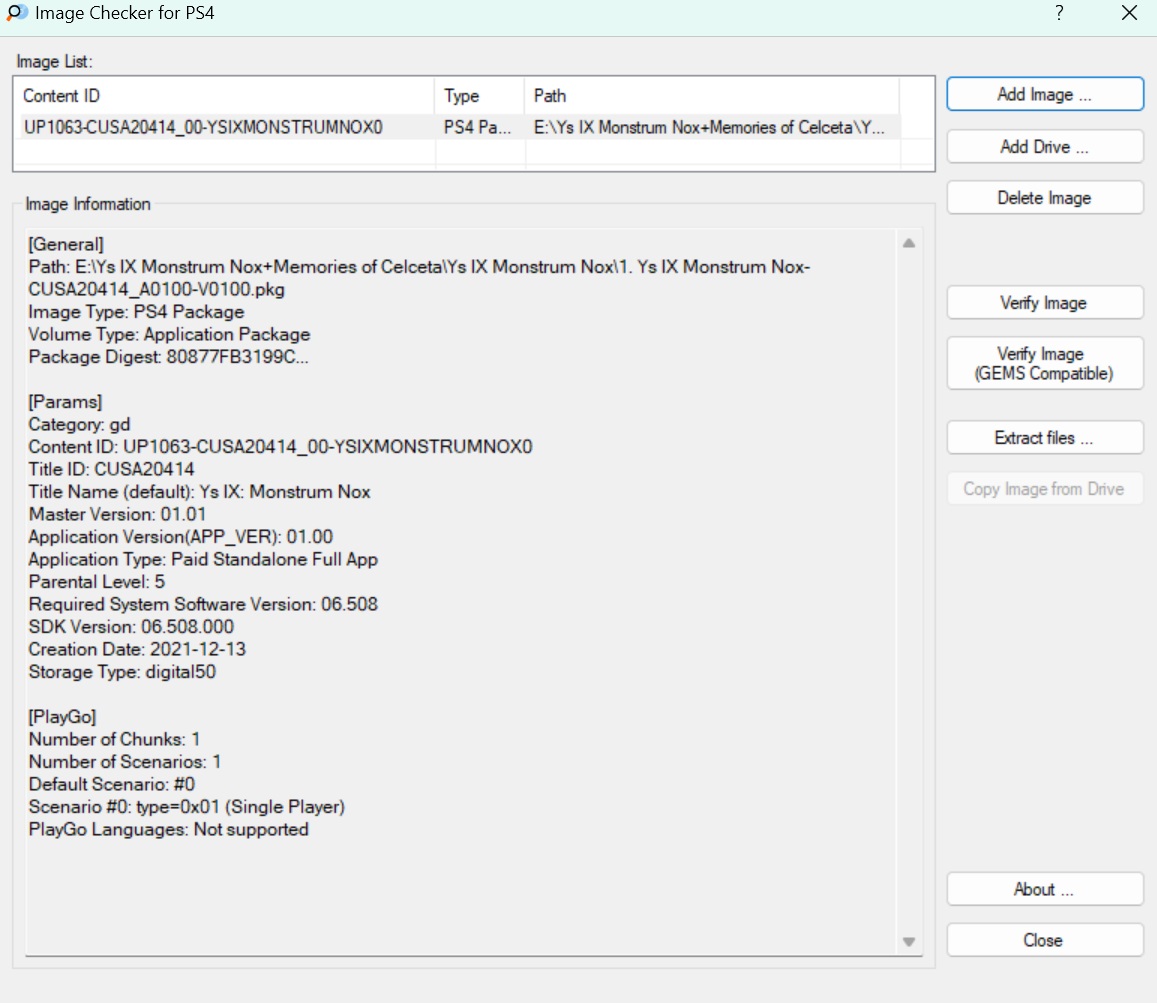This screenshot has height=1003, width=1157.
Task: Click the Path column header
Action: pos(710,96)
